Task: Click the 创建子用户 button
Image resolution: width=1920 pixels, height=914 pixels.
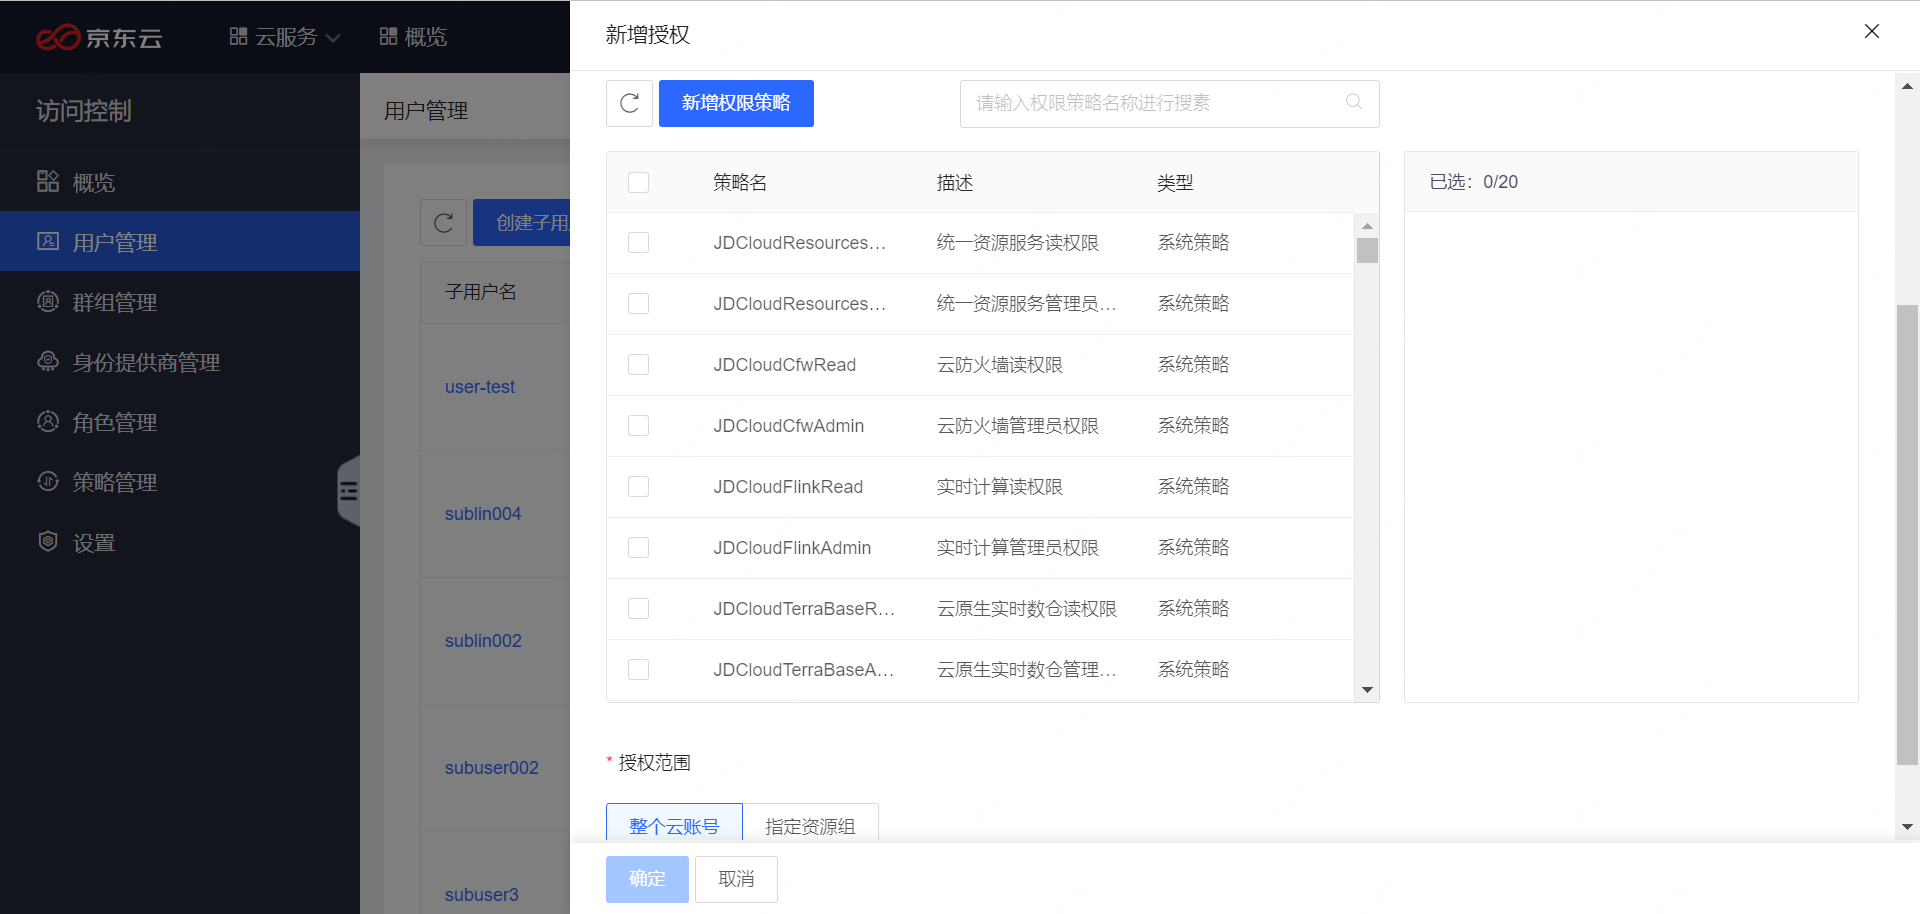Action: coord(522,223)
